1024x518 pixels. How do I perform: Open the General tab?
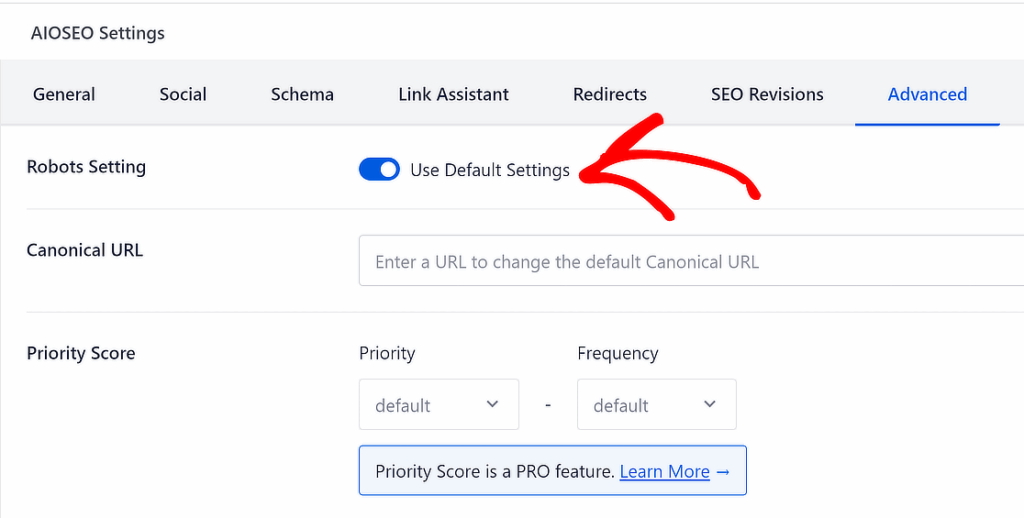(64, 95)
